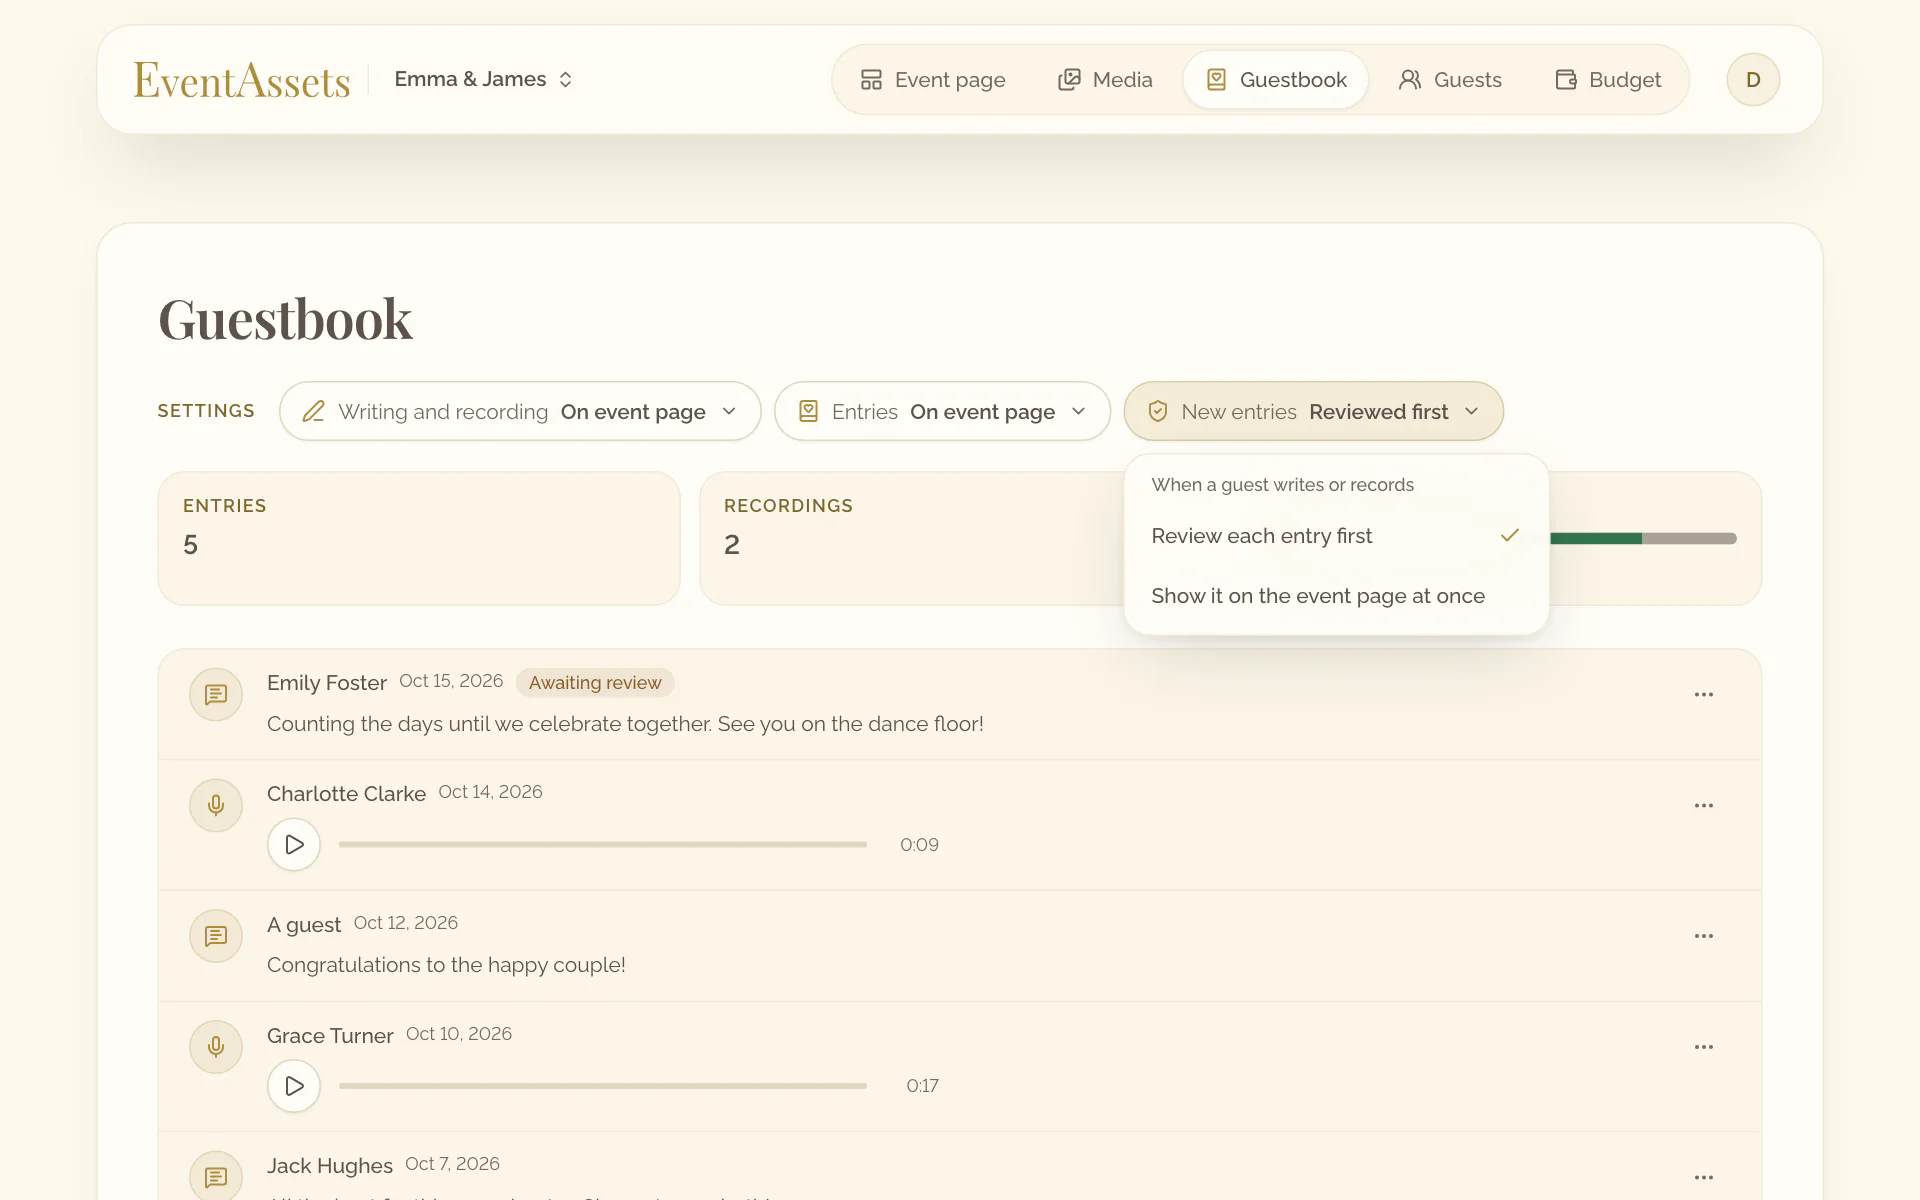
Task: Select the Guestbook tab
Action: tap(1276, 80)
